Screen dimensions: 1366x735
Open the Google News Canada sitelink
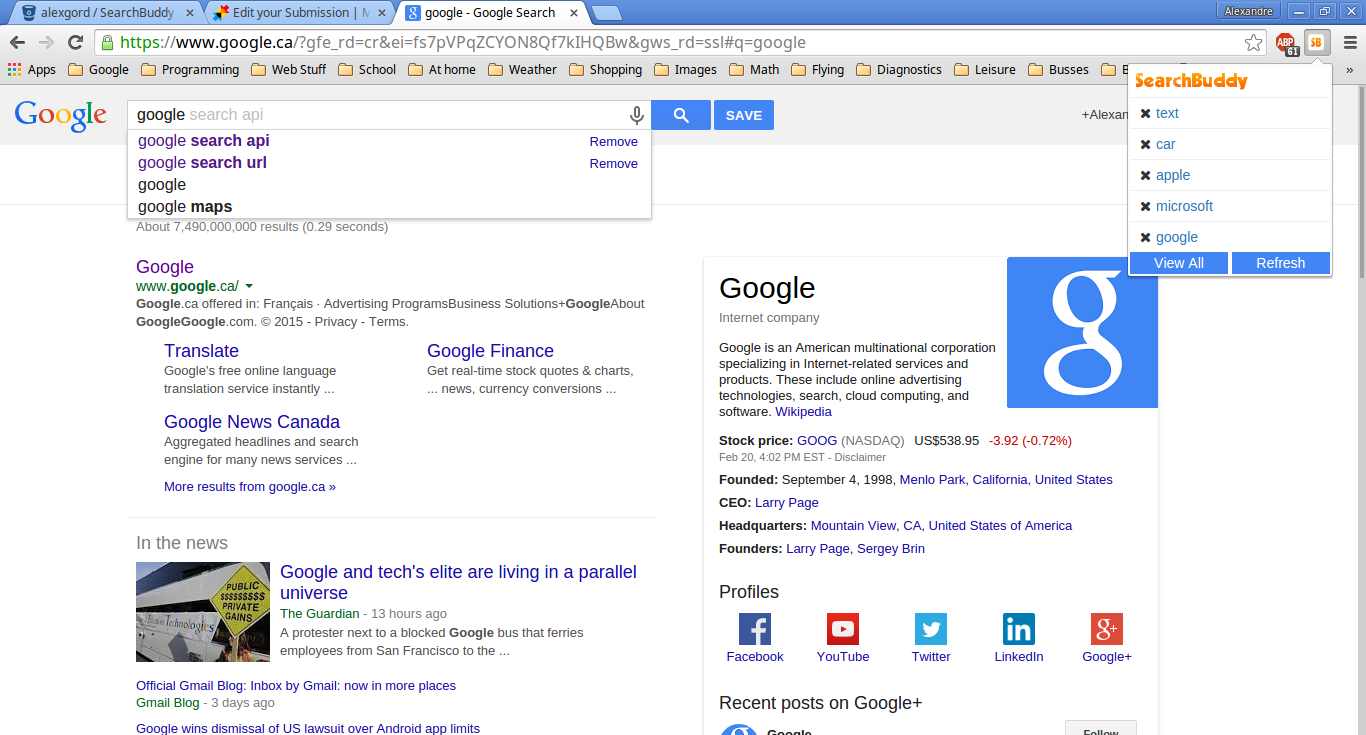click(252, 422)
